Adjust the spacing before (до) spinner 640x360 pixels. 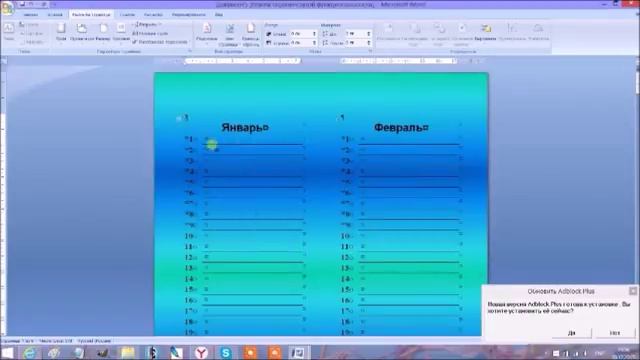369,34
